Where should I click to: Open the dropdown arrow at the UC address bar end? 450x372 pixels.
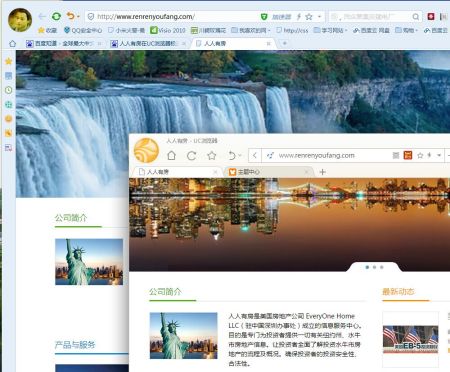(439, 155)
